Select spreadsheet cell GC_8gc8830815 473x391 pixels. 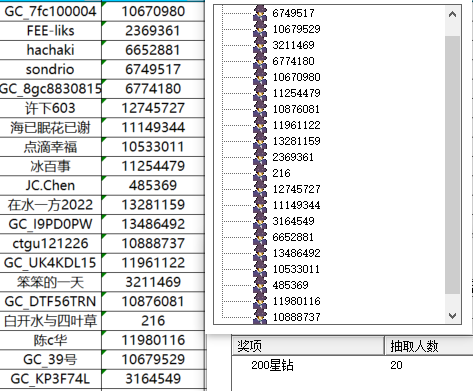point(50,89)
